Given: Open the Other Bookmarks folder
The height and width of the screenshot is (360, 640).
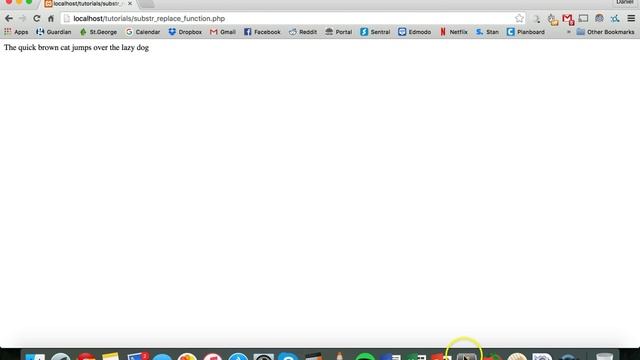Looking at the screenshot, I should [606, 32].
